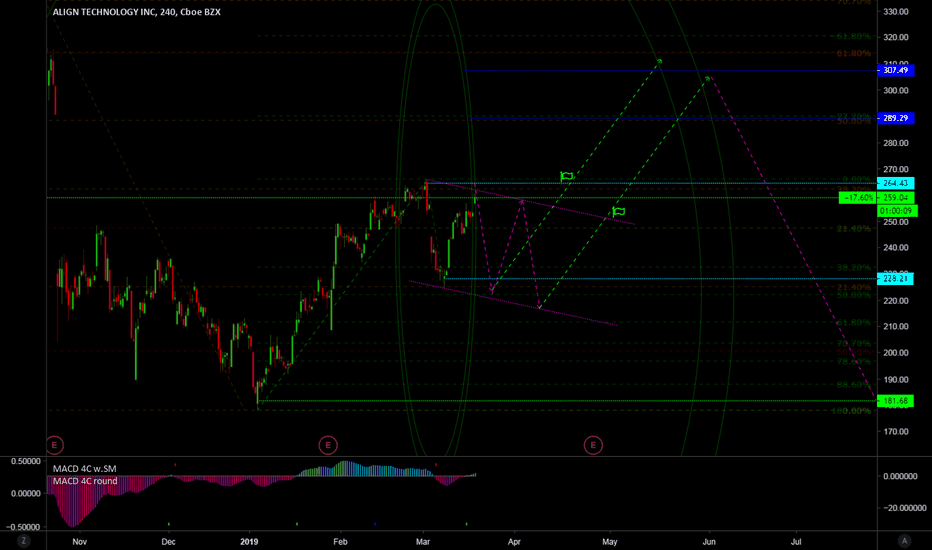The width and height of the screenshot is (932, 550).
Task: Select the green flag on upper dashed arrow
Action: (567, 176)
